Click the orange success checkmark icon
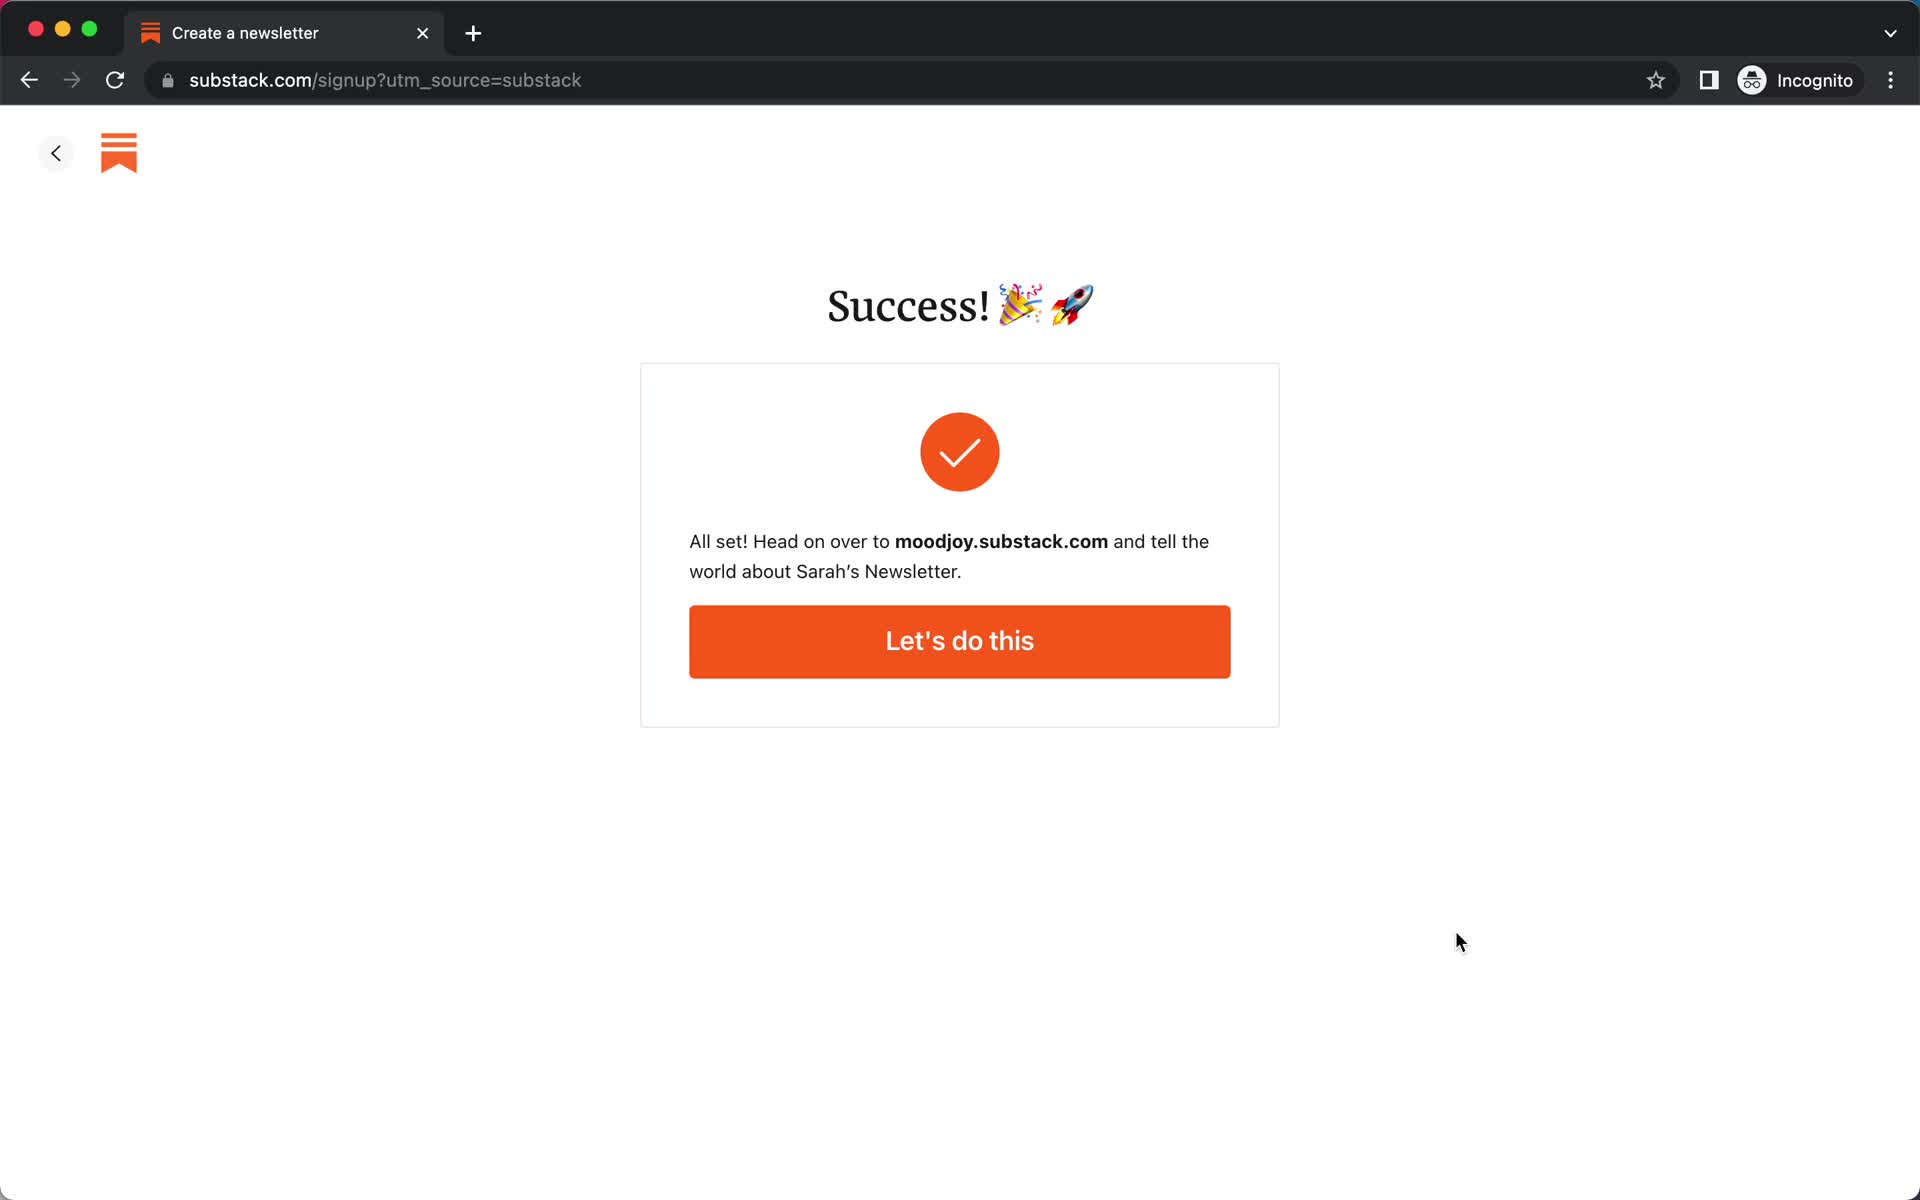 point(959,451)
